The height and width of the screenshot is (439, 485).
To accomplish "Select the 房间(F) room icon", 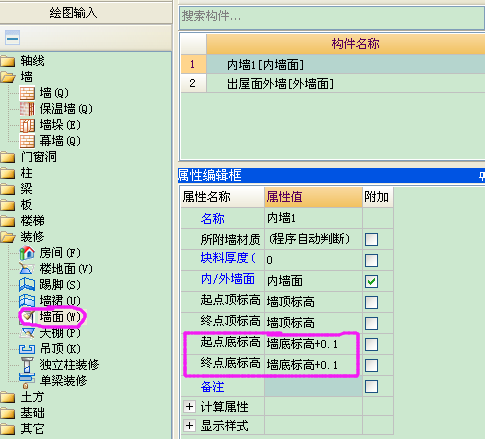I will tap(27, 253).
